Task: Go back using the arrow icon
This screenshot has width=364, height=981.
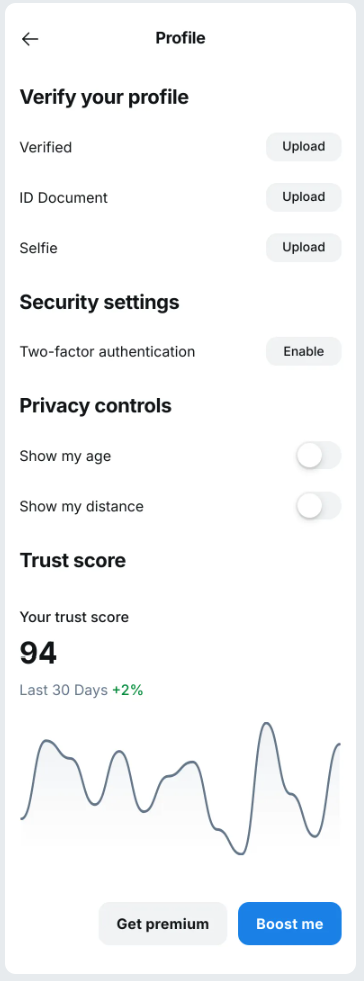Action: 29,39
